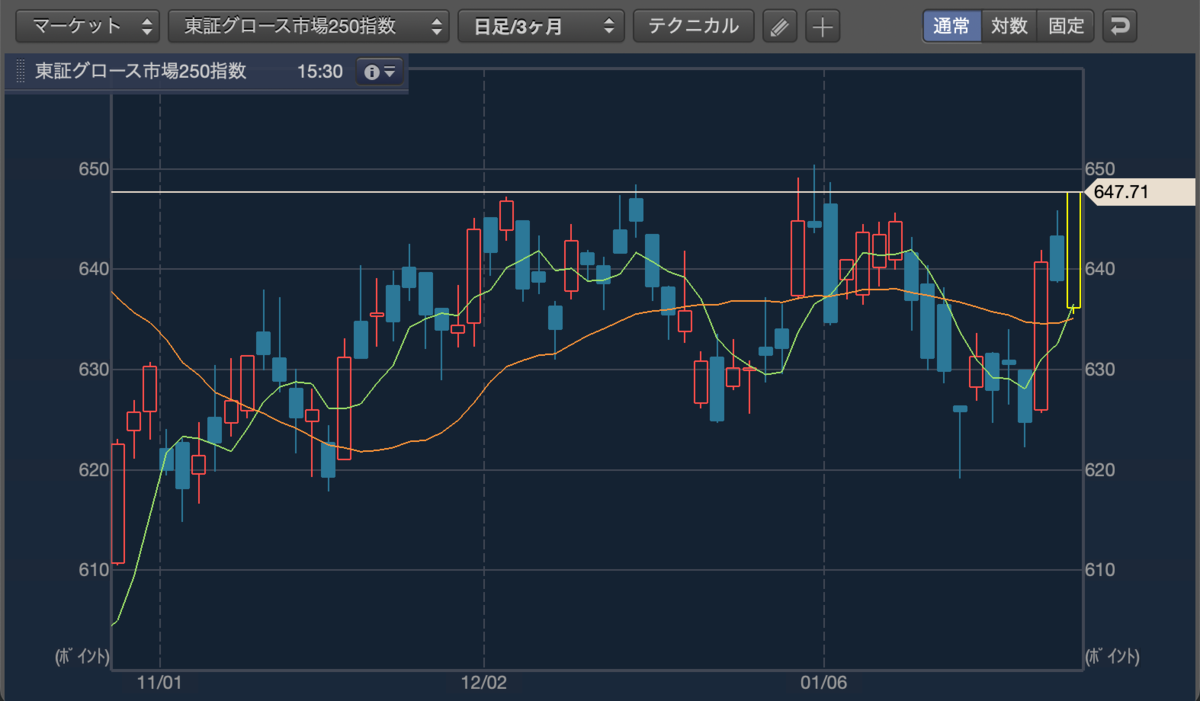Grab the dotted handle of the legend panel
The image size is (1200, 701).
pyautogui.click(x=21, y=72)
